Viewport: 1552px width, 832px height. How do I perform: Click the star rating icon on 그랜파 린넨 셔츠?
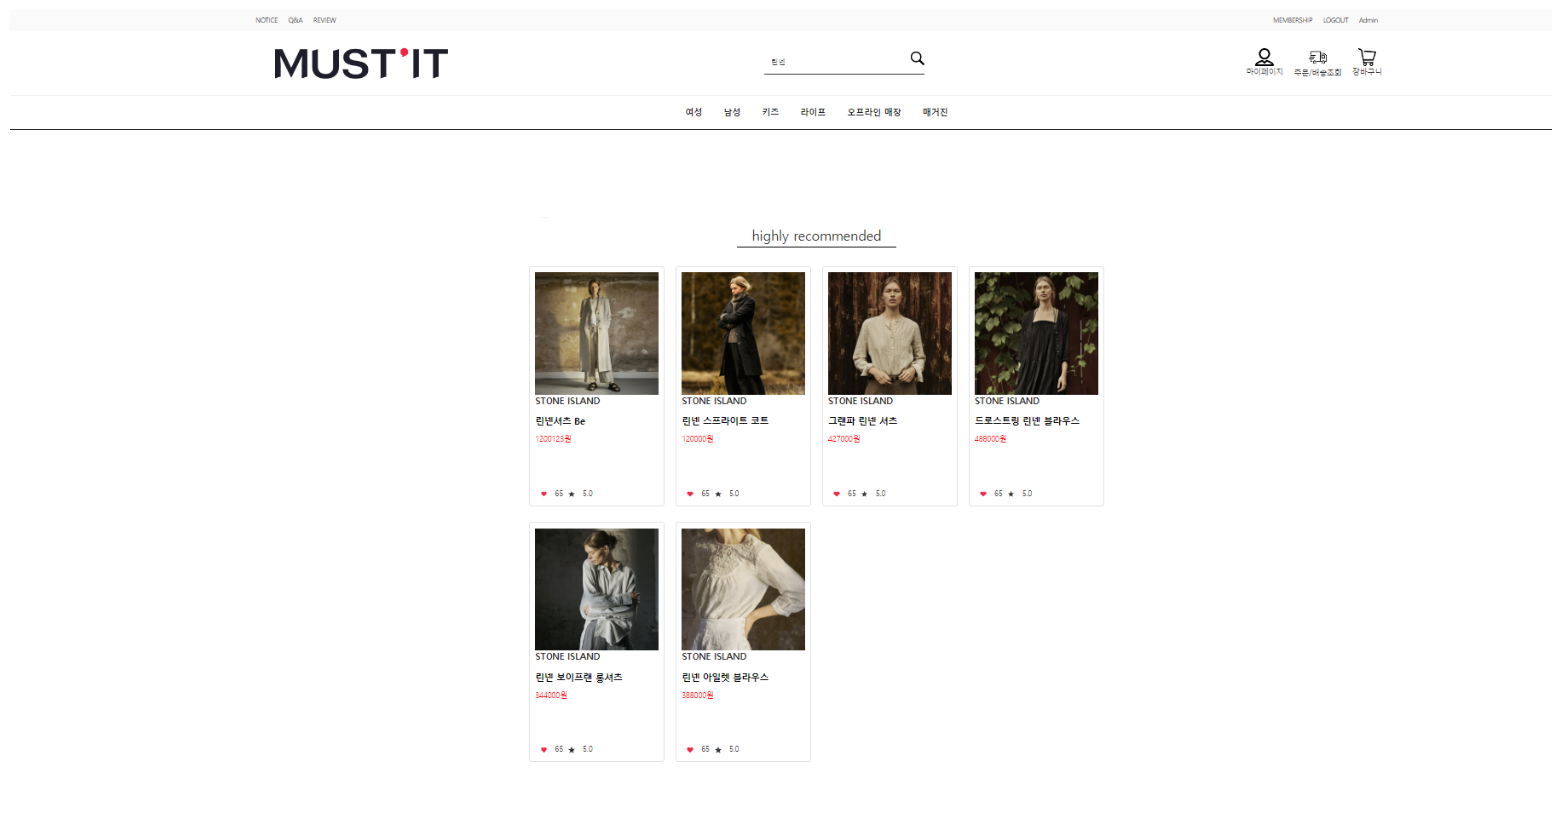[863, 493]
